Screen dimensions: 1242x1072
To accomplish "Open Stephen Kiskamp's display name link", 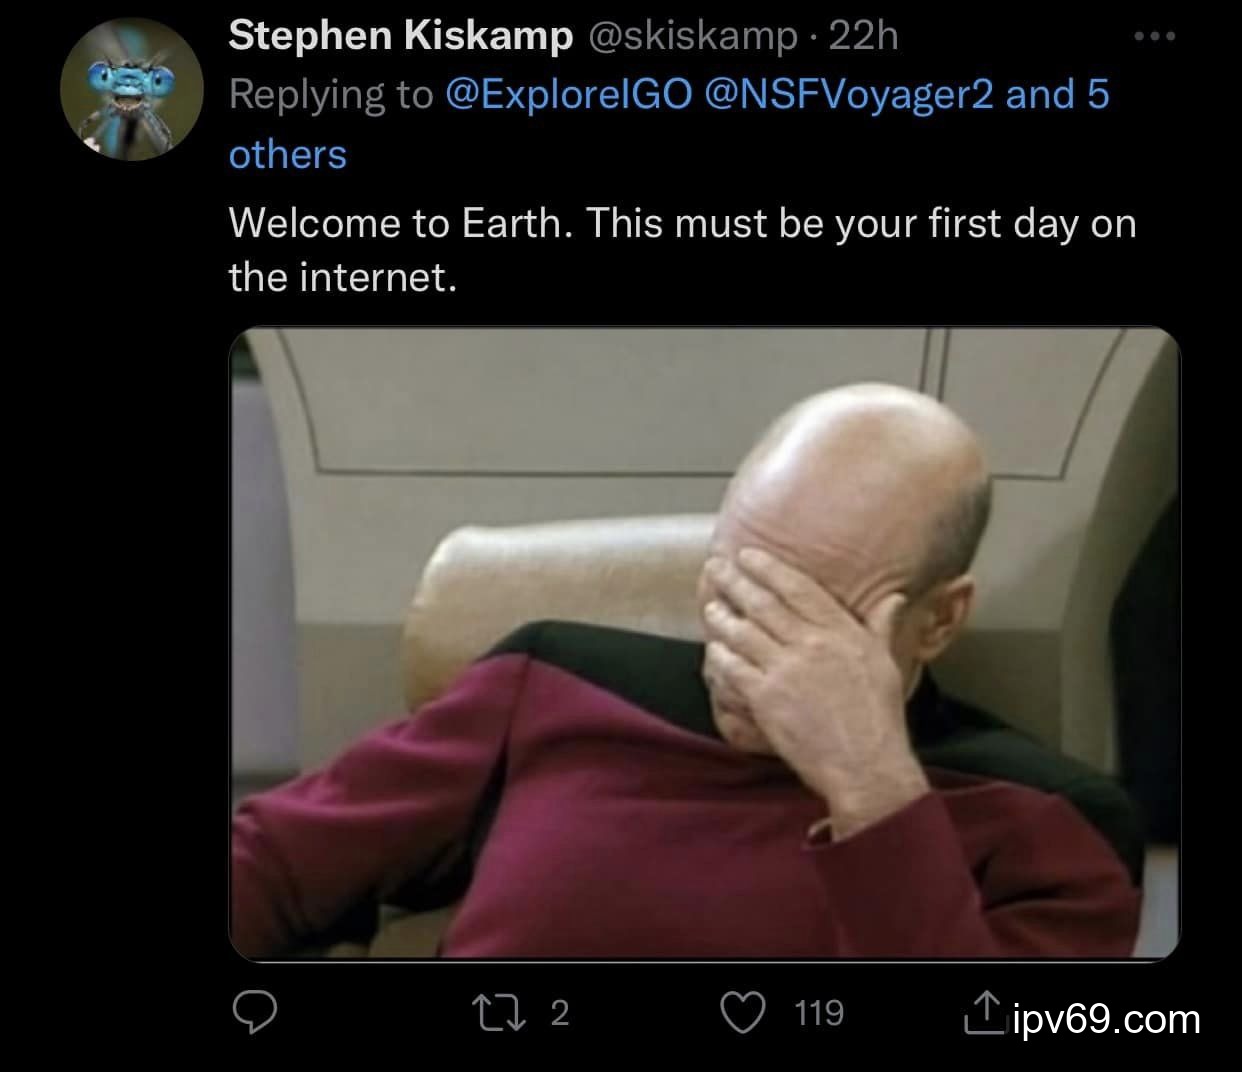I will pyautogui.click(x=400, y=36).
